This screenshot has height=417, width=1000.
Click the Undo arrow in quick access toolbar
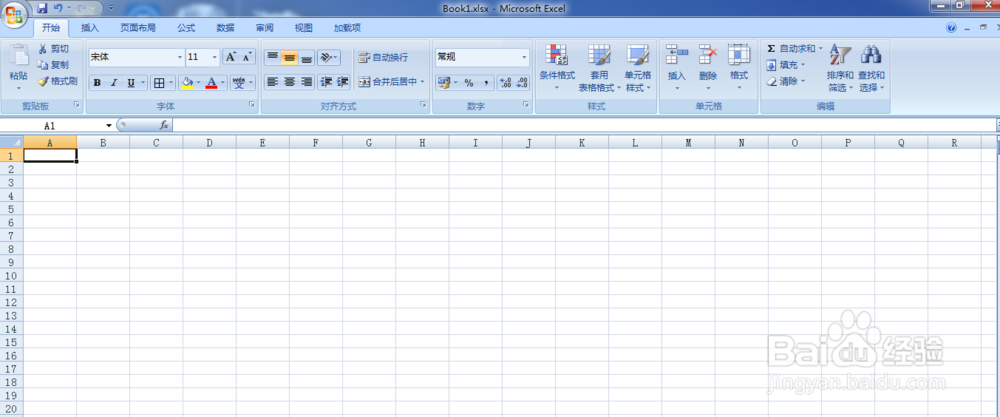[58, 8]
